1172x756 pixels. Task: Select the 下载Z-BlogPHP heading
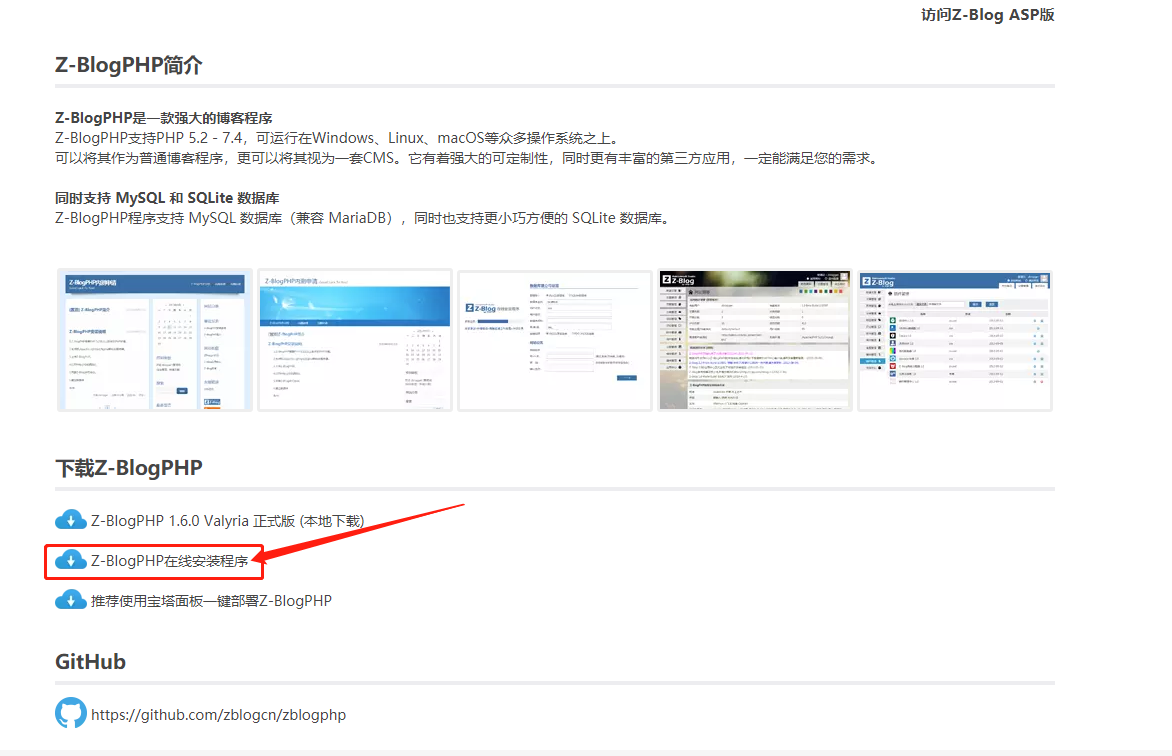(129, 468)
